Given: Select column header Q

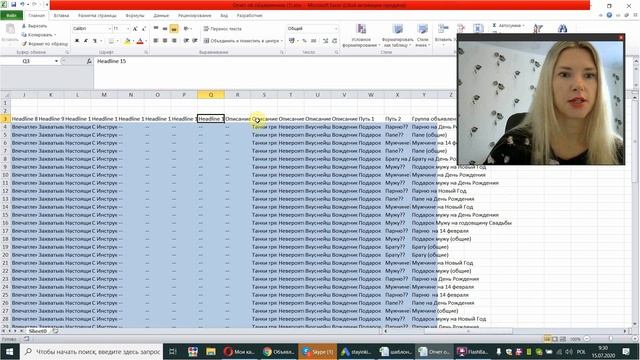Looking at the screenshot, I should [211, 95].
